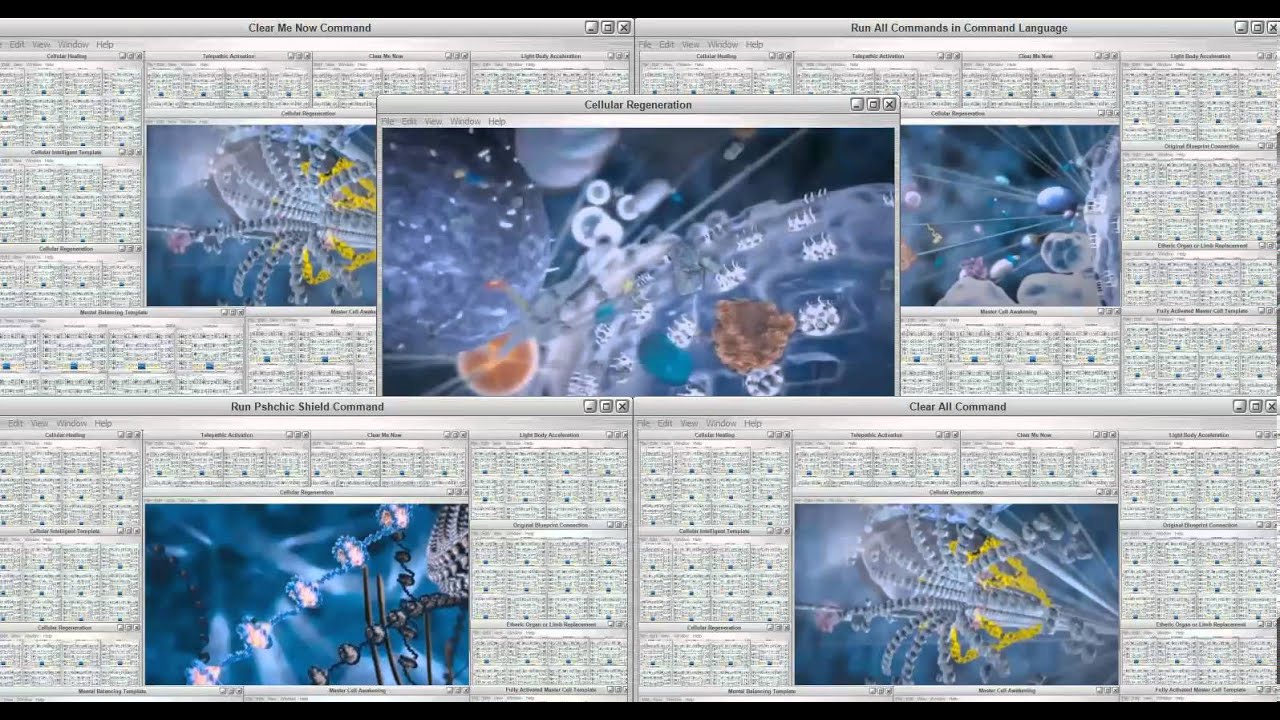The width and height of the screenshot is (1280, 720).
Task: Open Help menu in Run All Commands window
Action: (x=755, y=44)
